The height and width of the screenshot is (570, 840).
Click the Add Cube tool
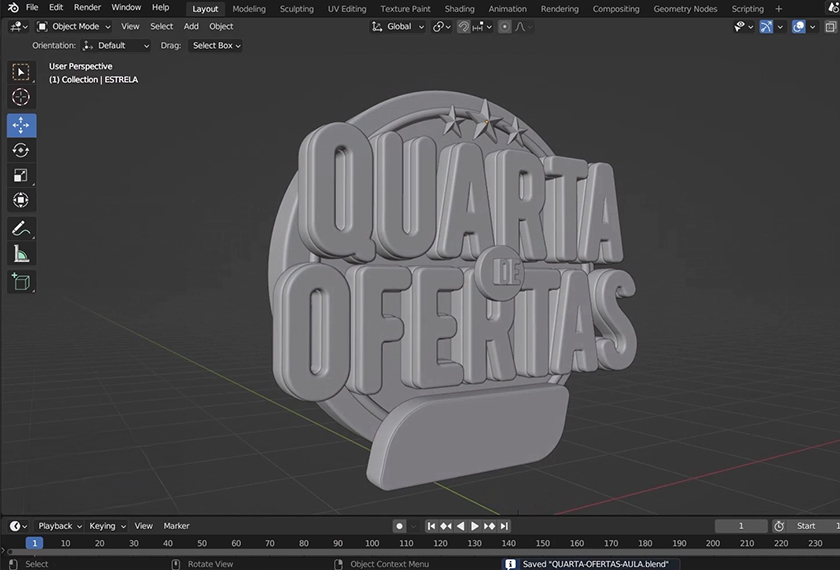pyautogui.click(x=21, y=282)
